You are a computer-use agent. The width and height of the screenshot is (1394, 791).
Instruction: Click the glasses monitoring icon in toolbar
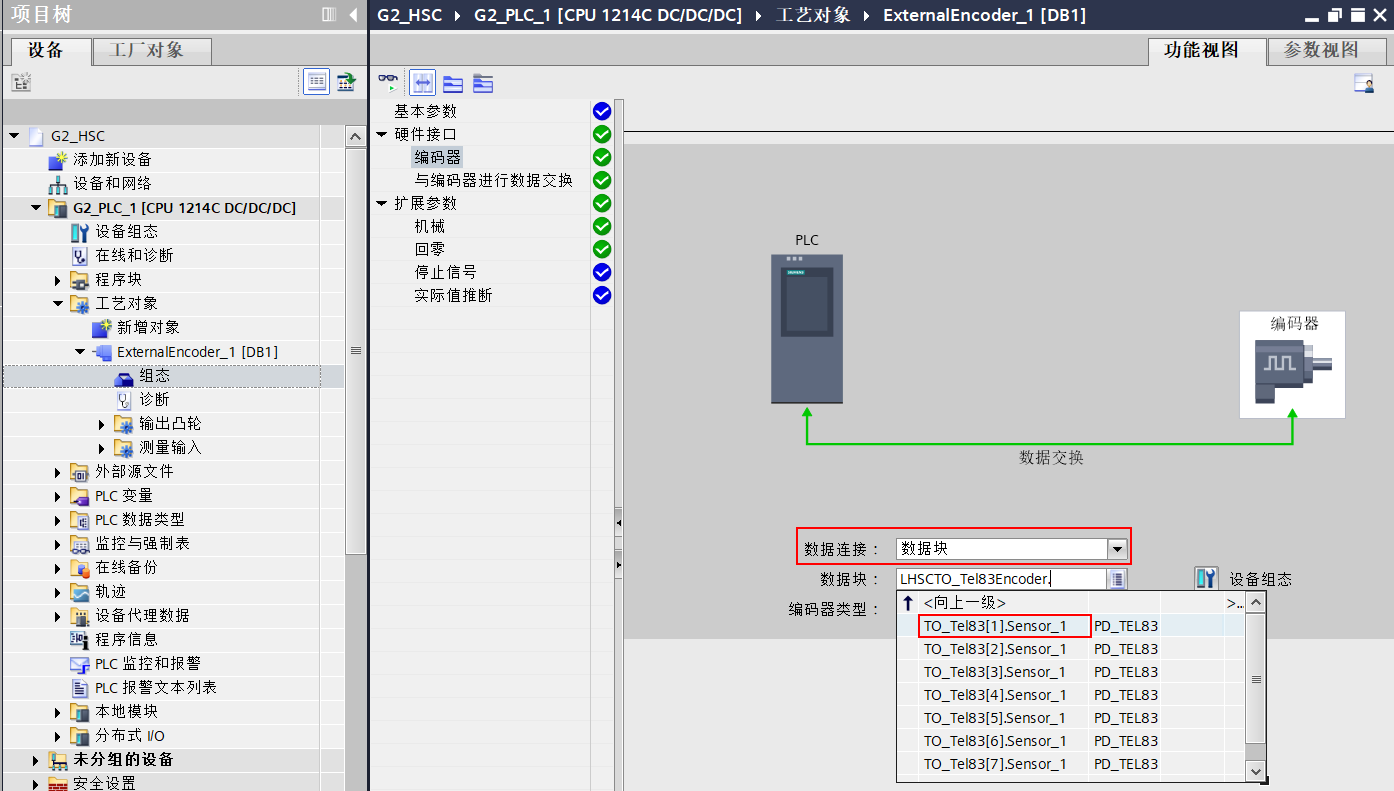pyautogui.click(x=388, y=83)
